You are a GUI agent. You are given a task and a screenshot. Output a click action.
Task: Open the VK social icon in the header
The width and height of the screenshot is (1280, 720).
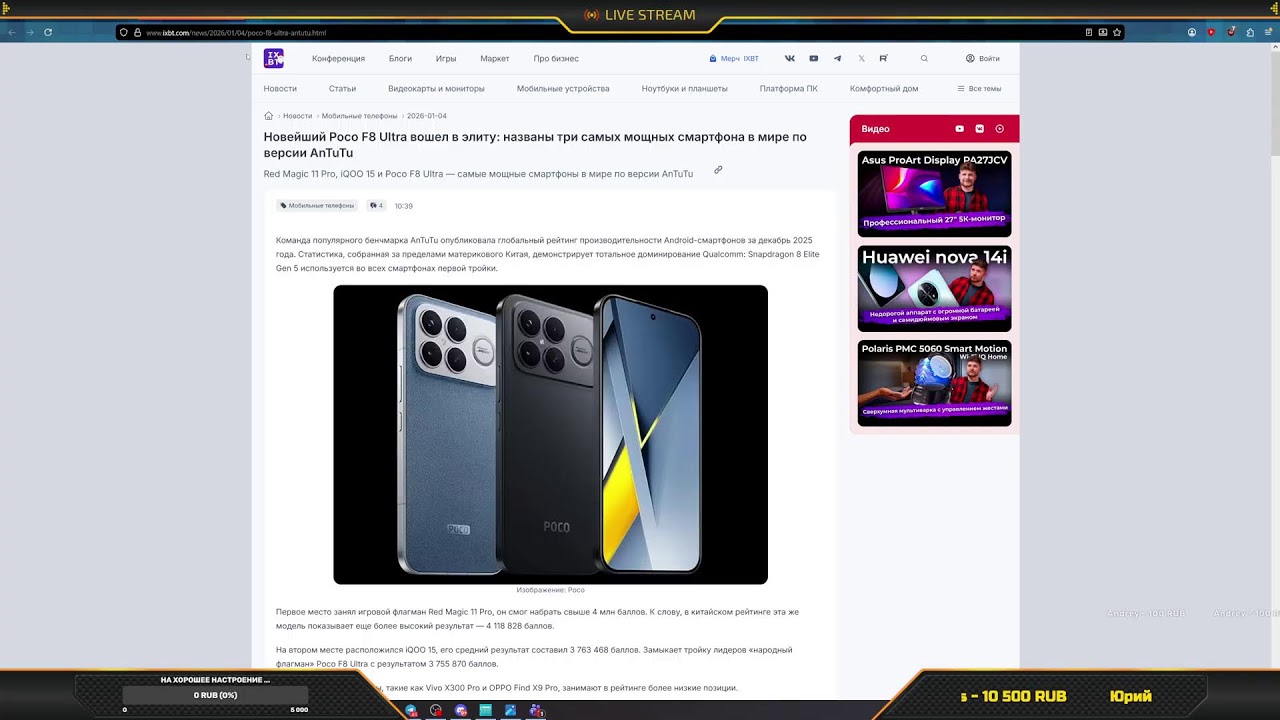[790, 59]
